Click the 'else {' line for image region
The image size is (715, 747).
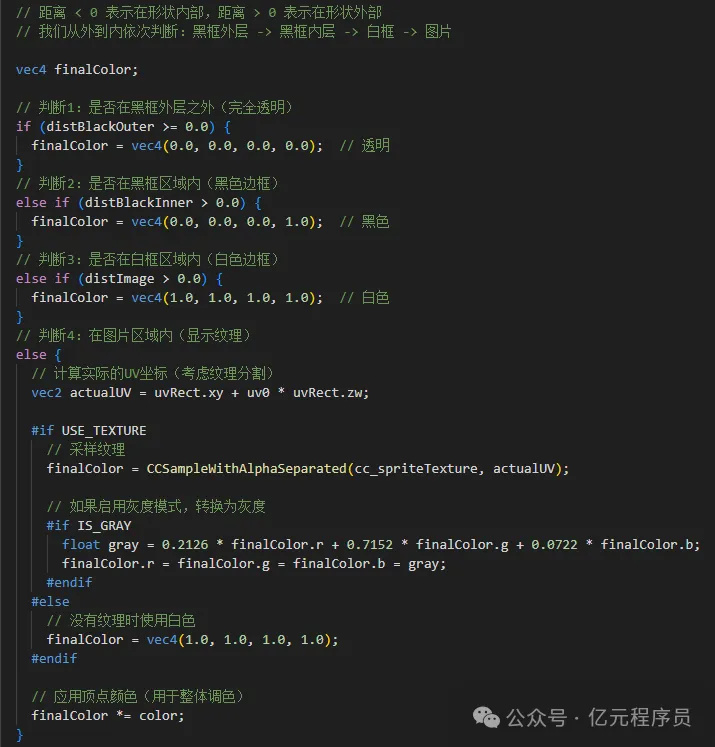pyautogui.click(x=39, y=355)
